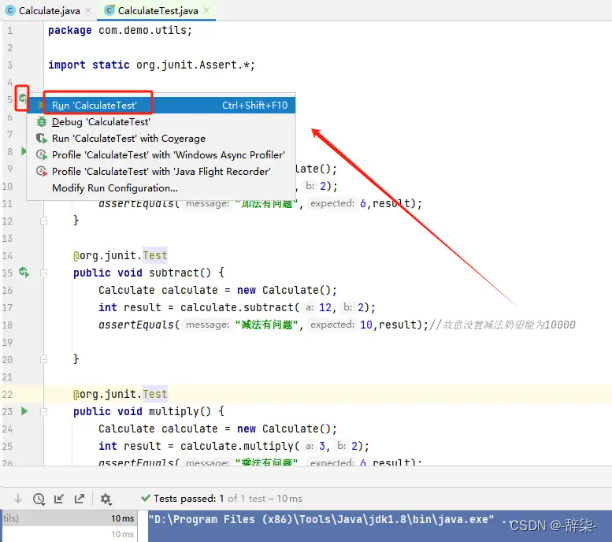Click the expected value 10 on line 18
The height and width of the screenshot is (542, 612).
[366, 325]
